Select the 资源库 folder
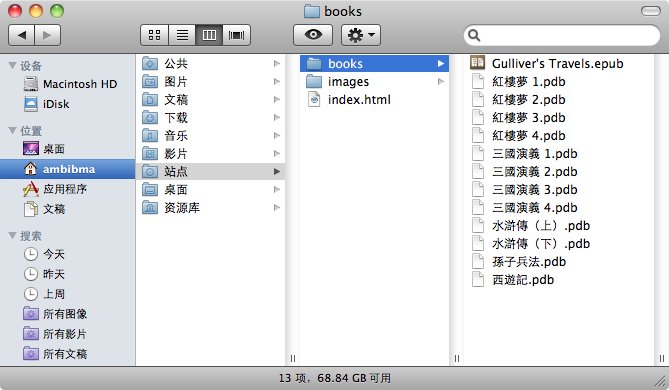The width and height of the screenshot is (669, 390). 211,207
